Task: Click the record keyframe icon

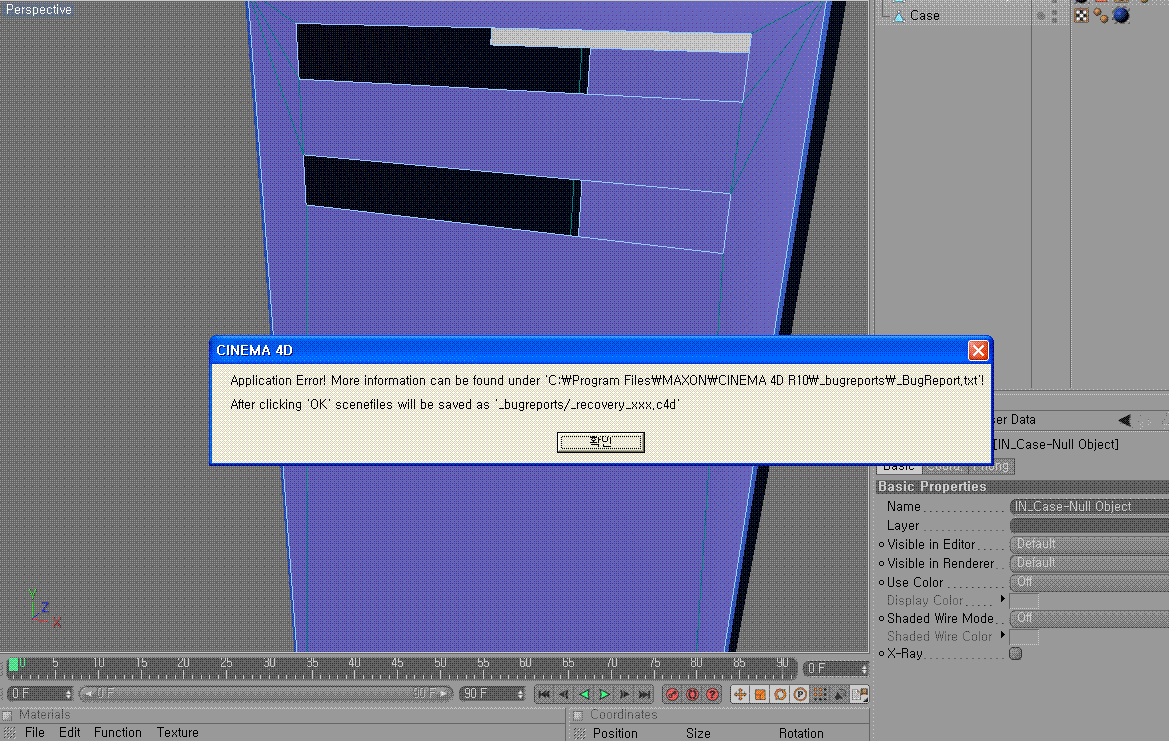Action: pyautogui.click(x=672, y=695)
